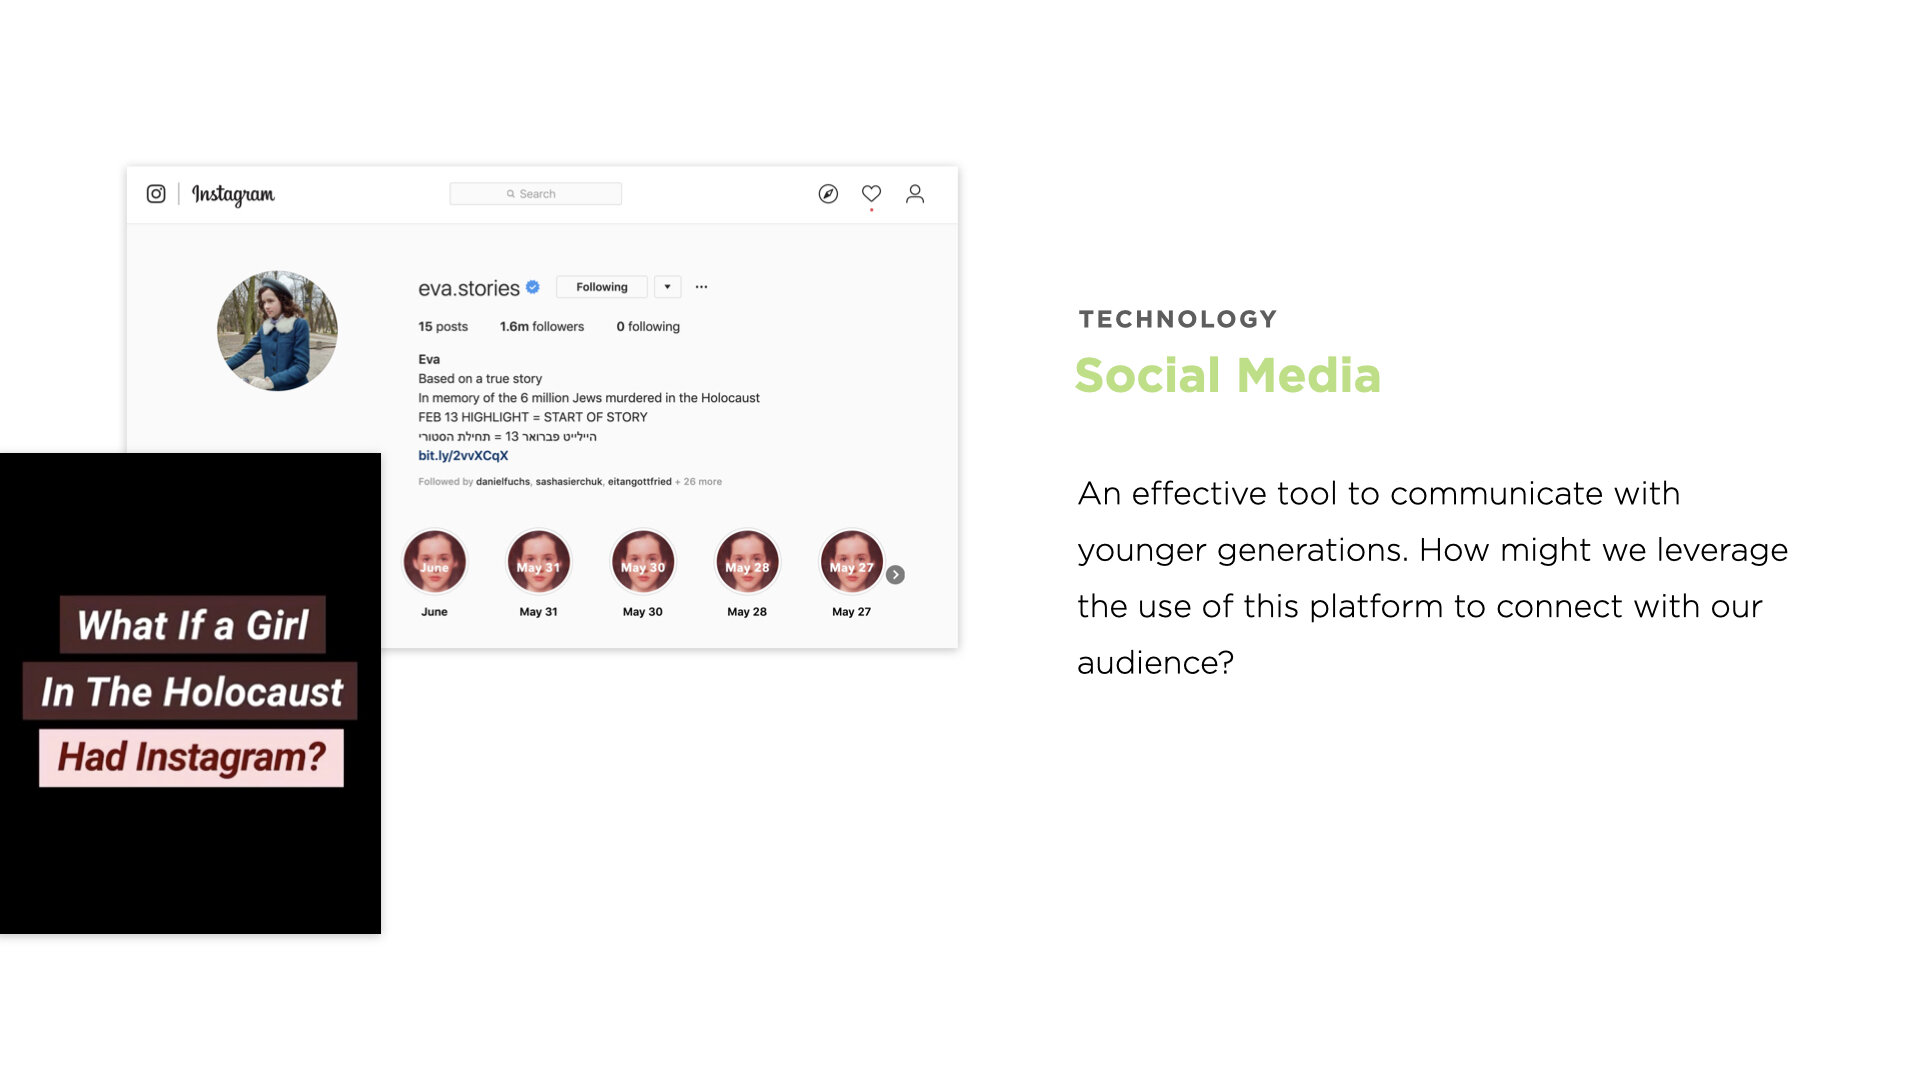Click the 'TECHNOLOGY' label

(1178, 319)
